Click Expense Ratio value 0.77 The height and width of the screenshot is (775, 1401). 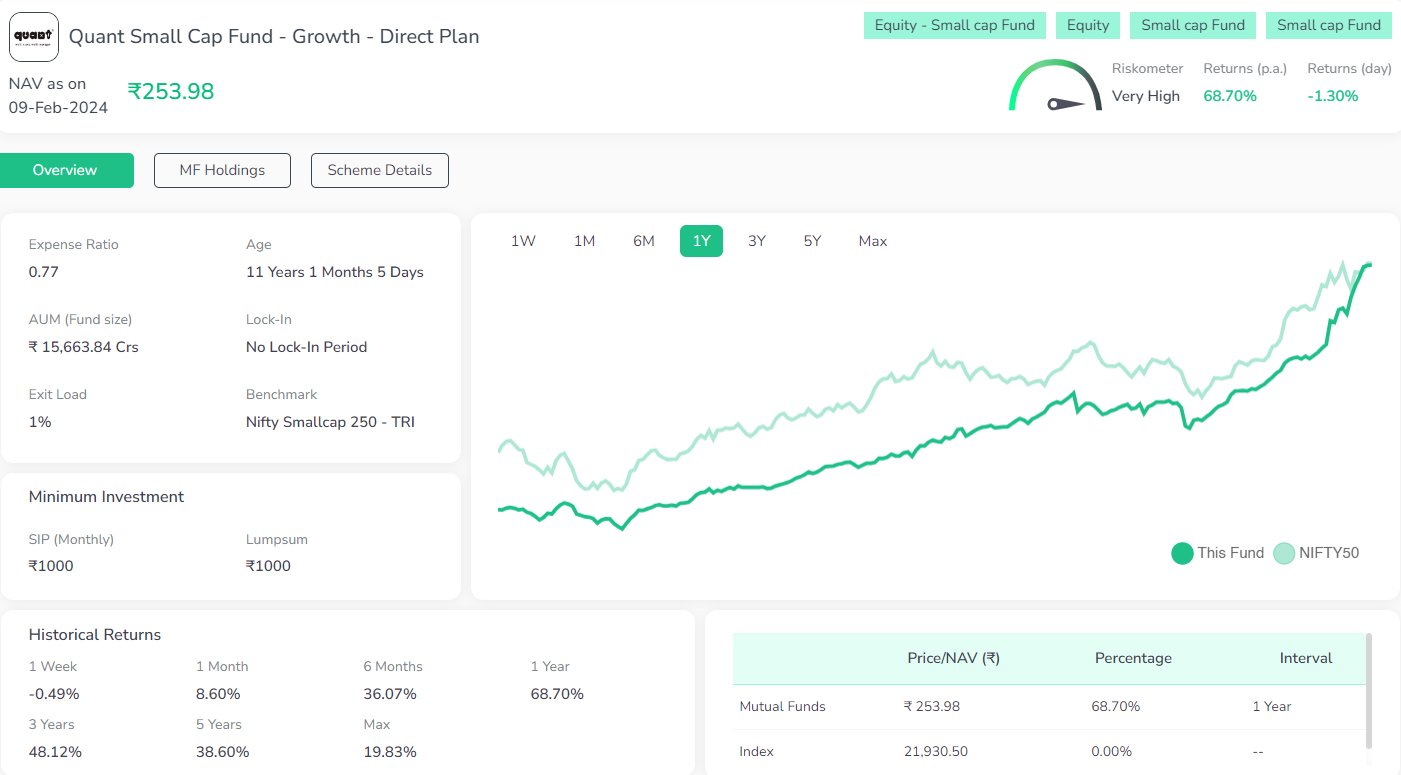[44, 272]
